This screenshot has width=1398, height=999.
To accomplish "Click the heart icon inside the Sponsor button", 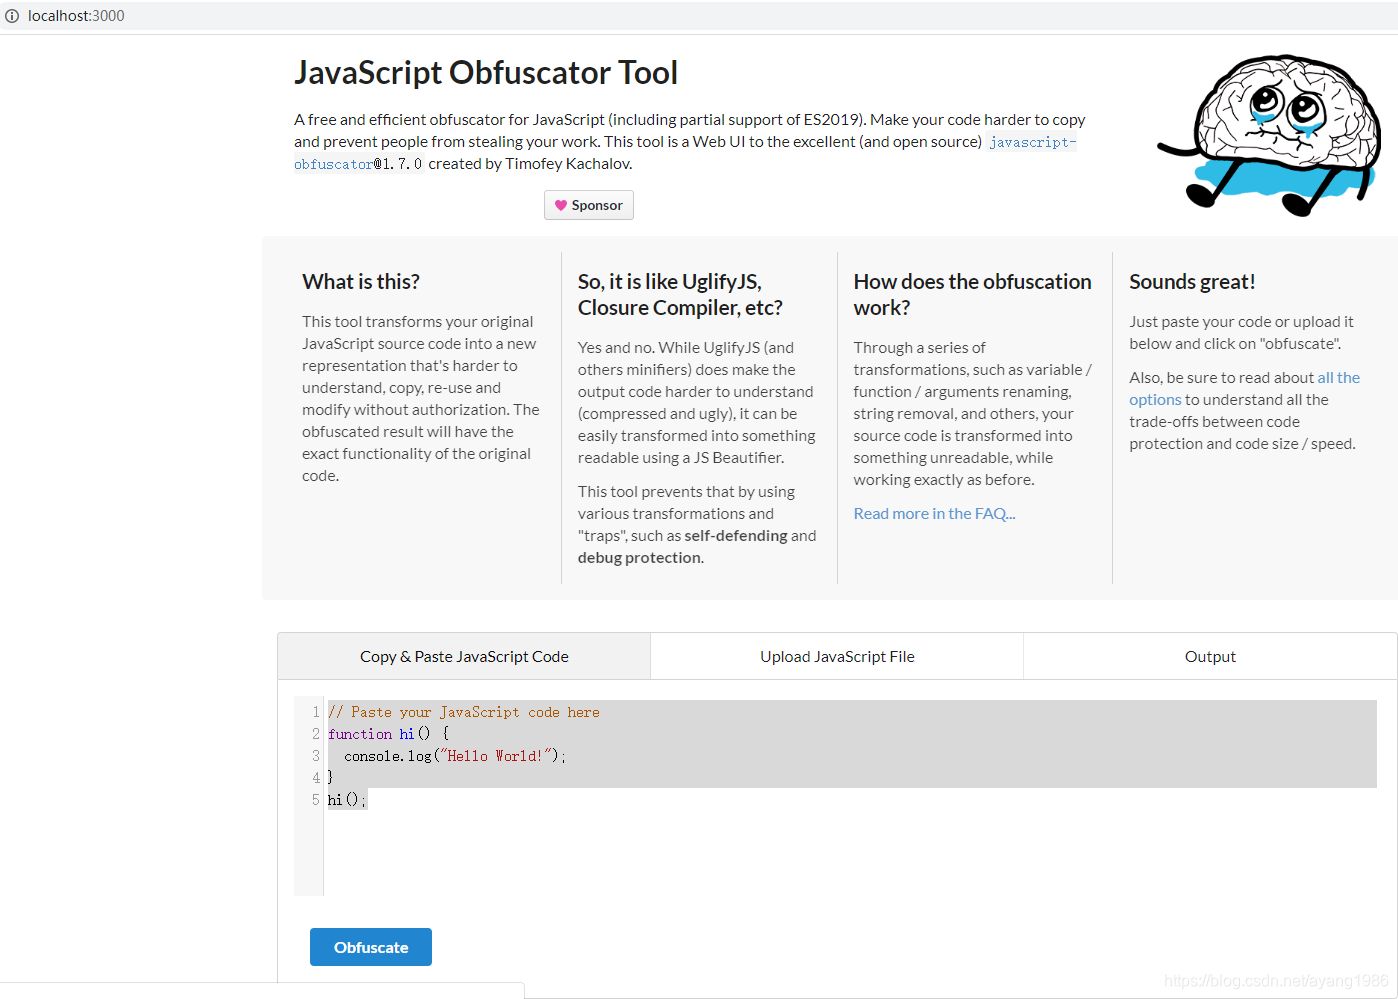I will pyautogui.click(x=561, y=204).
